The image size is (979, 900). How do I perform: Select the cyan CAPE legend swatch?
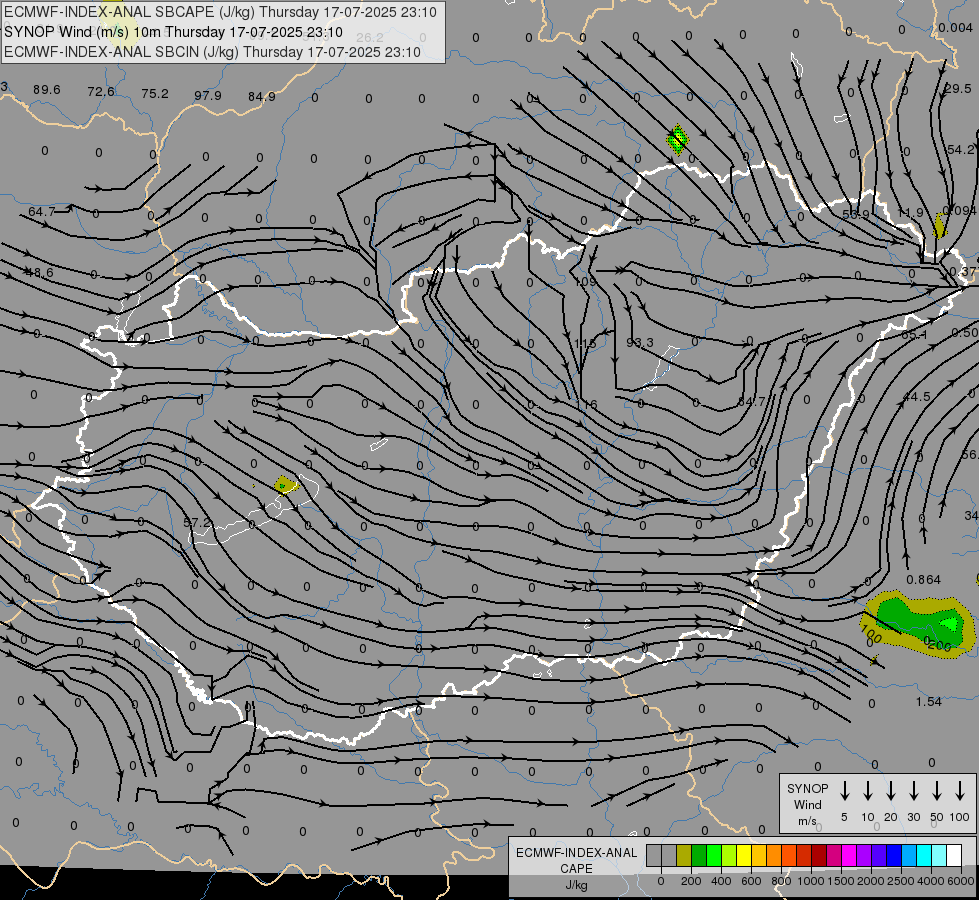coord(923,856)
